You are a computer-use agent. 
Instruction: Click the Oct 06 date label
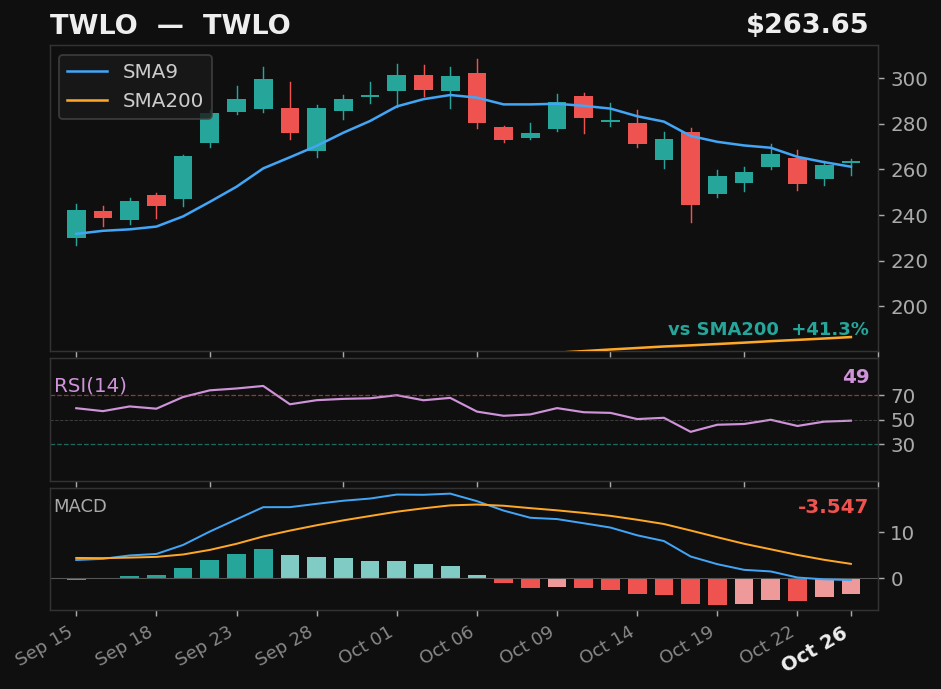coord(446,644)
